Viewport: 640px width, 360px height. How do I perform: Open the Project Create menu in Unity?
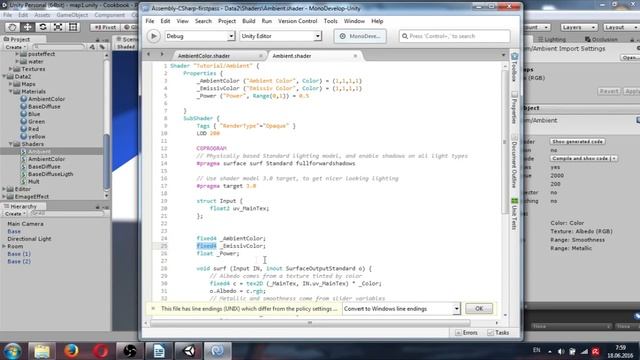[15, 47]
